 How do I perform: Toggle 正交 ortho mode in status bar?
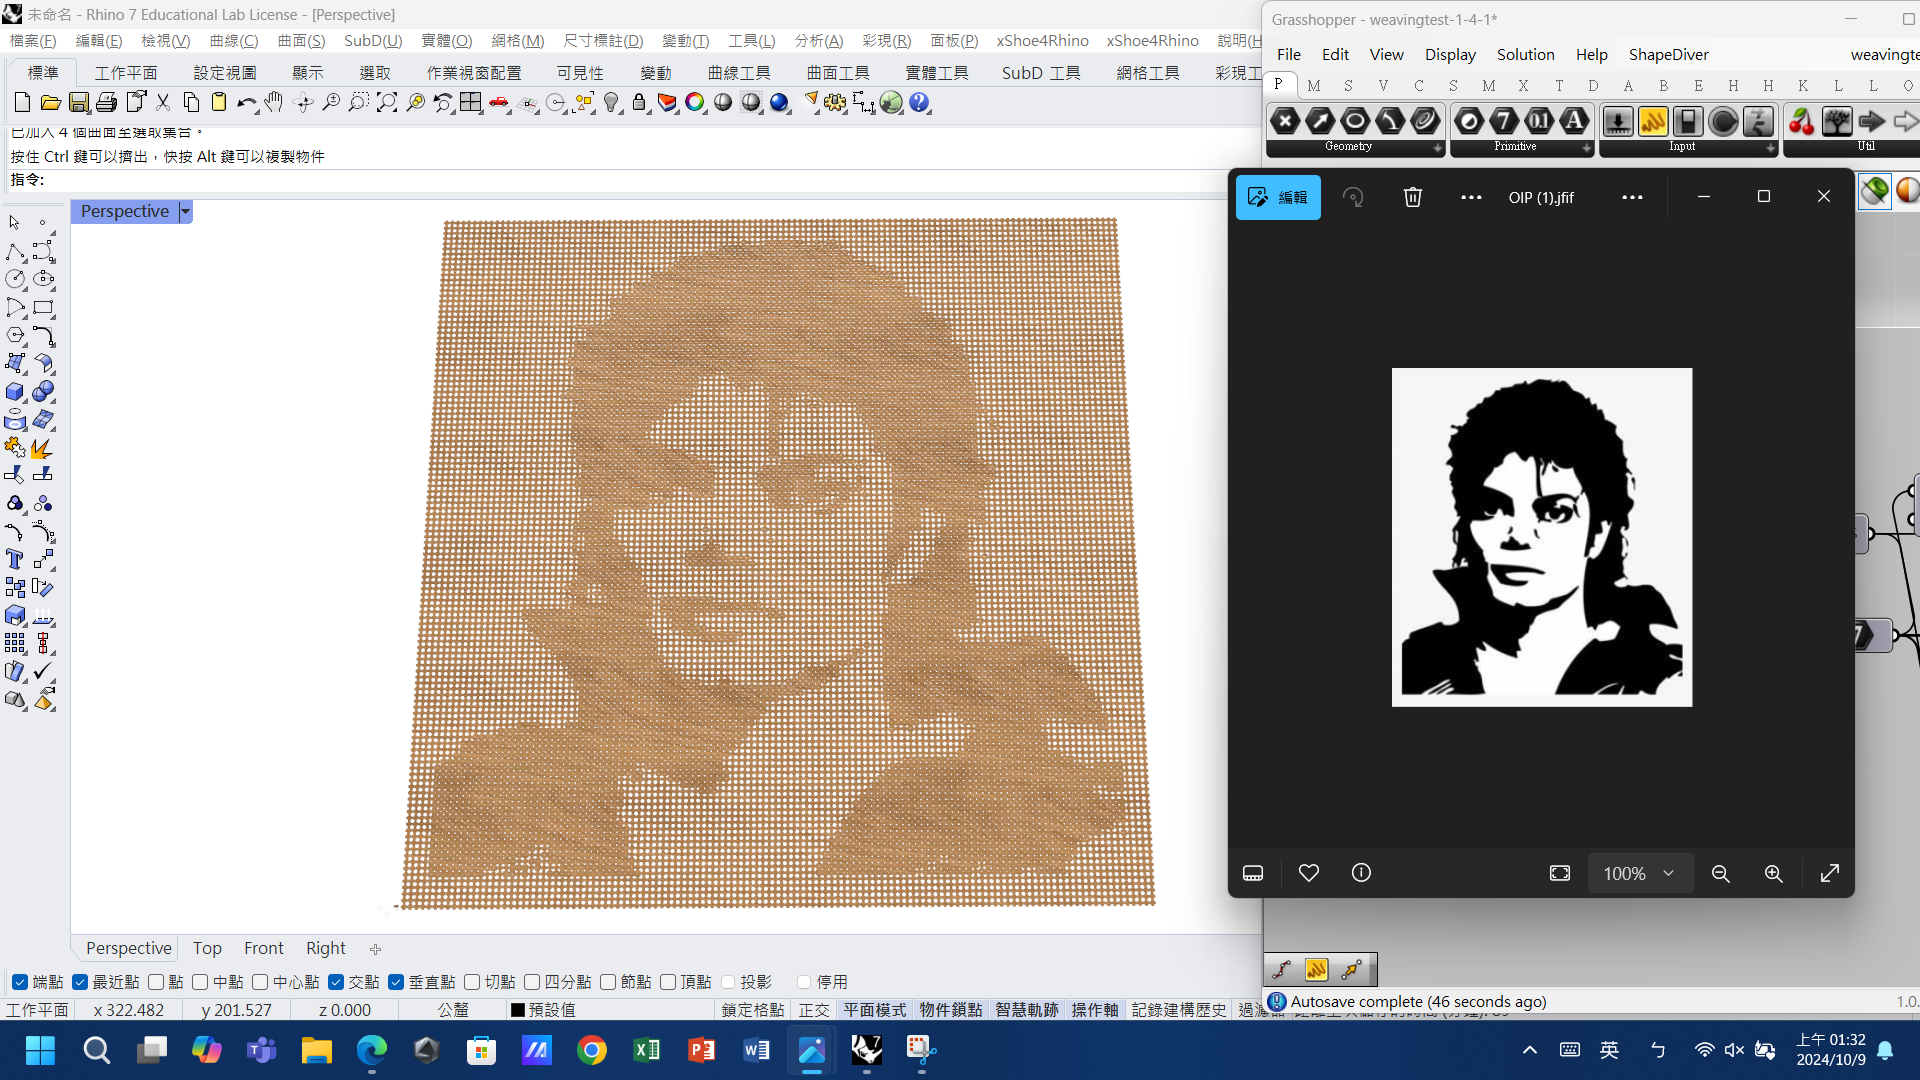814,1010
